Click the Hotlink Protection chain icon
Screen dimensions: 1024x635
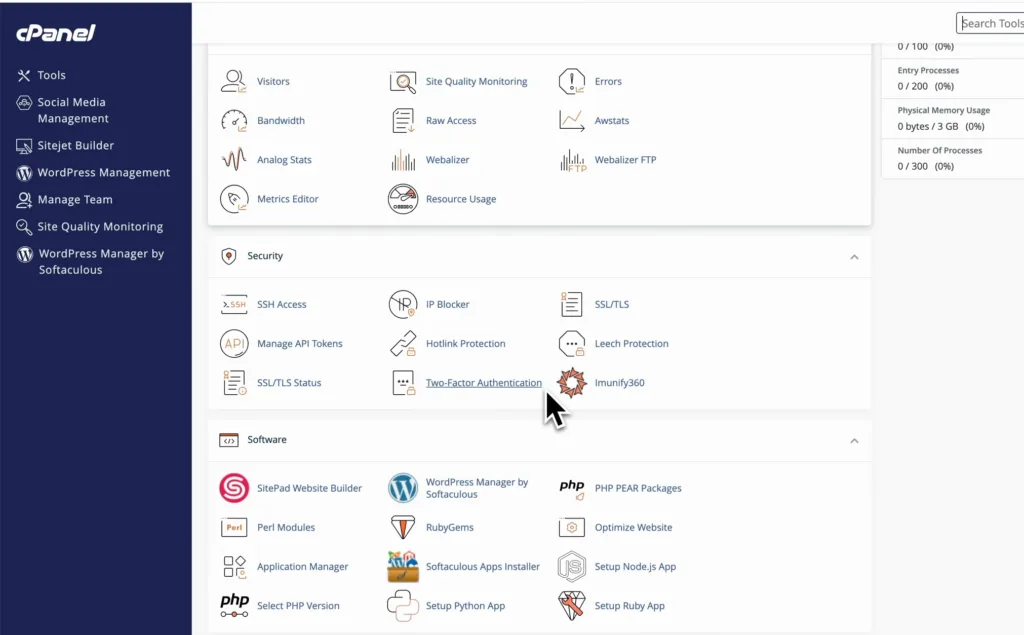coord(403,344)
